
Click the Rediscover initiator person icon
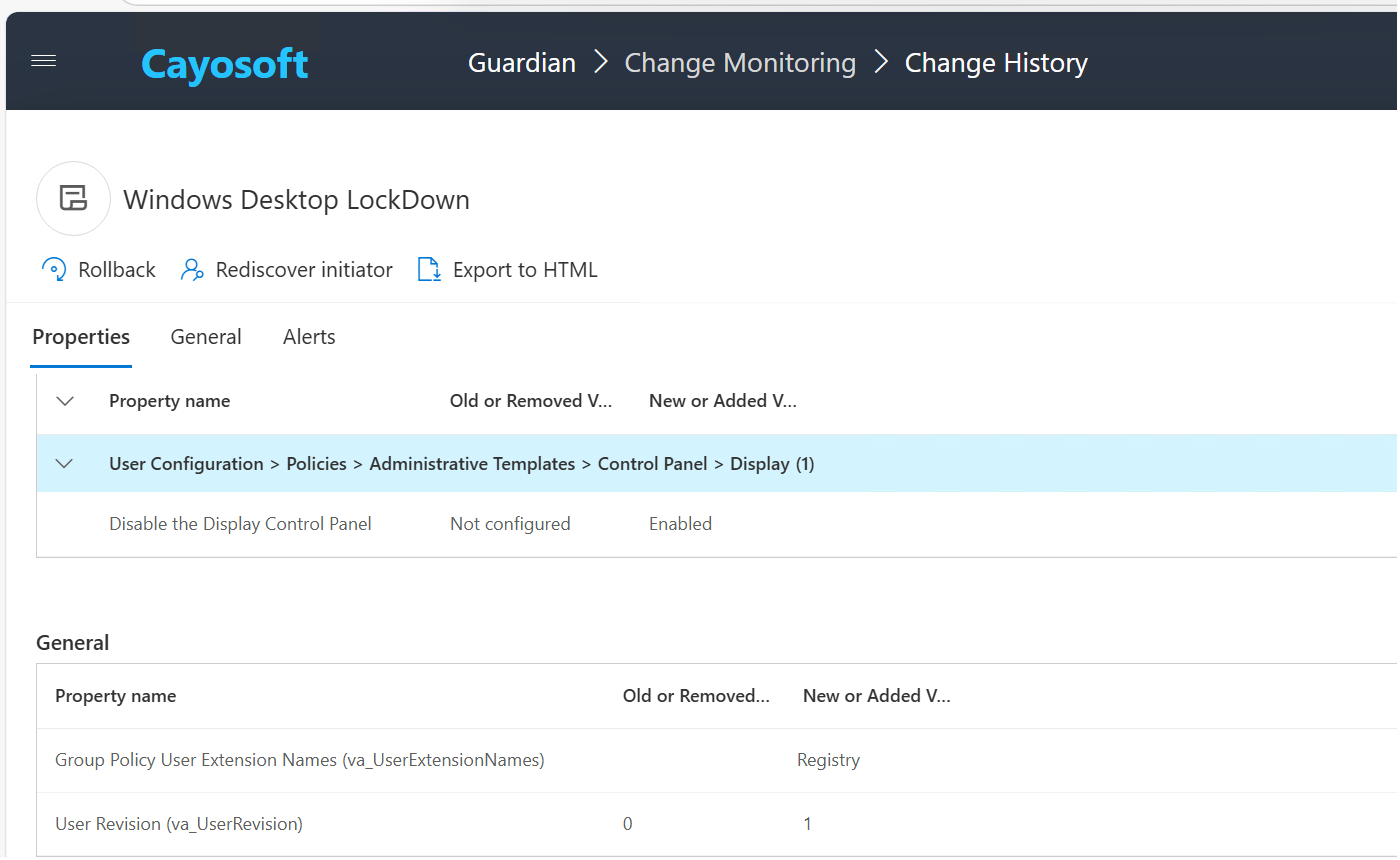(x=192, y=270)
